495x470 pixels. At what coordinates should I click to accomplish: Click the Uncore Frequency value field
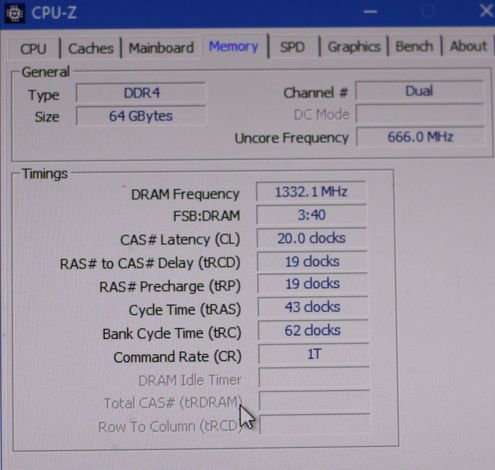[420, 137]
